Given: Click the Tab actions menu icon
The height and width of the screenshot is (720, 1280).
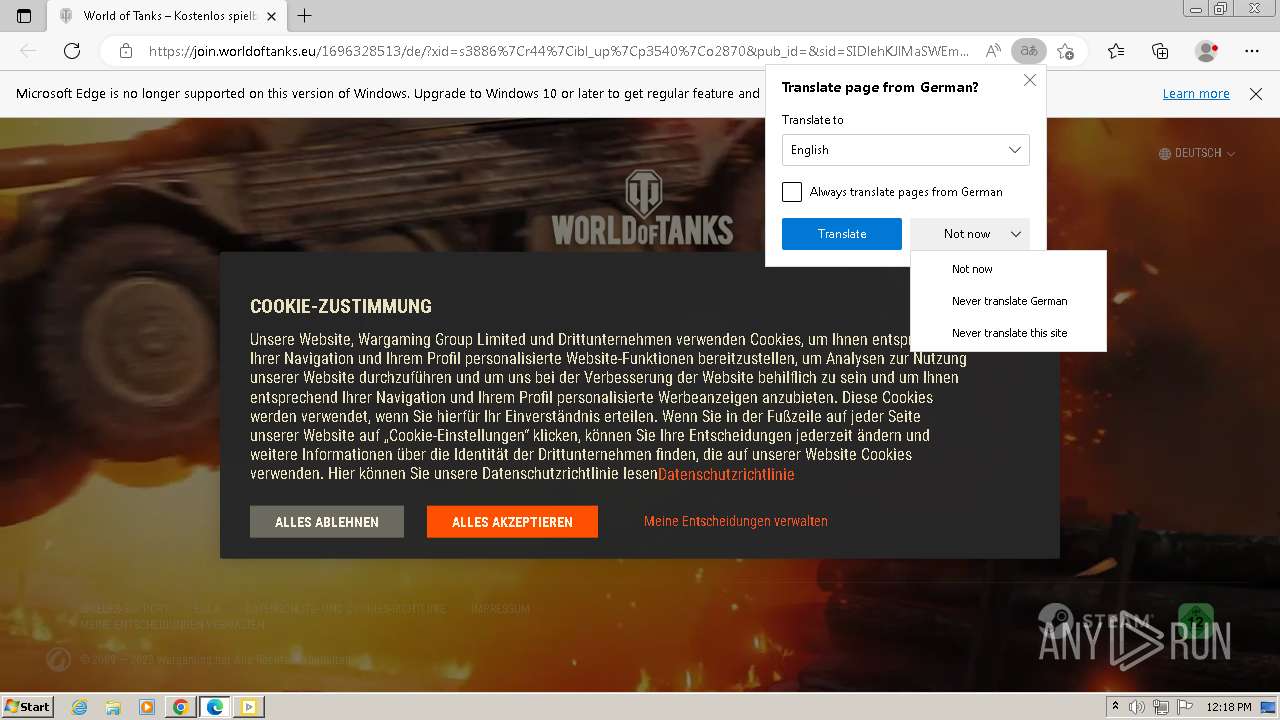Looking at the screenshot, I should pos(24,16).
